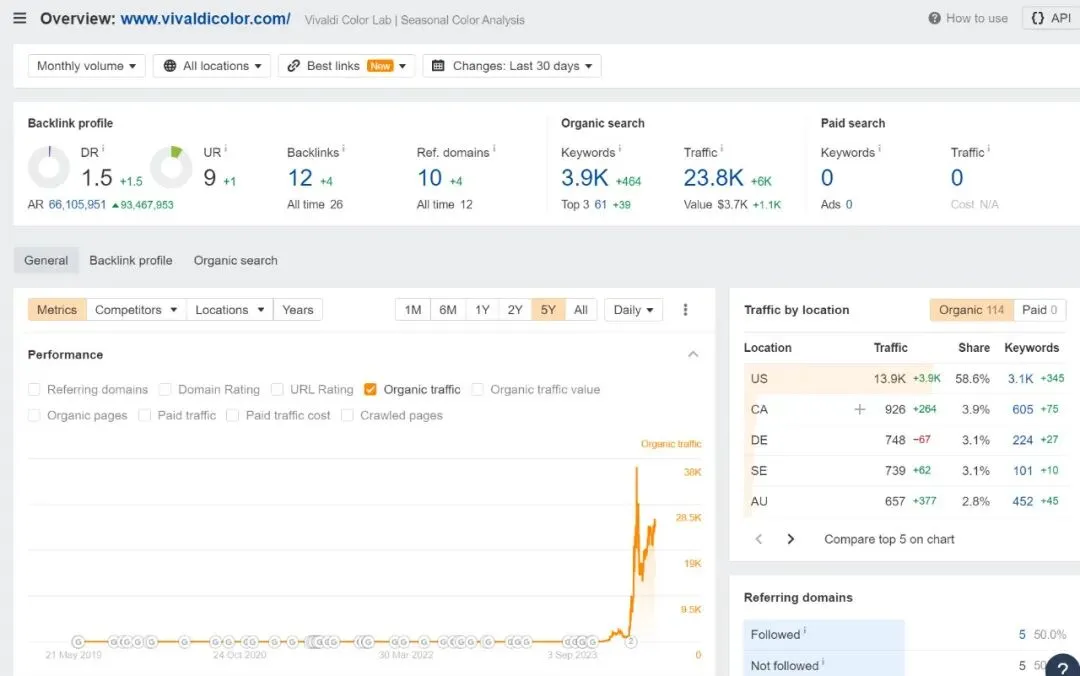
Task: Open the All locations dropdown
Action: pos(212,66)
